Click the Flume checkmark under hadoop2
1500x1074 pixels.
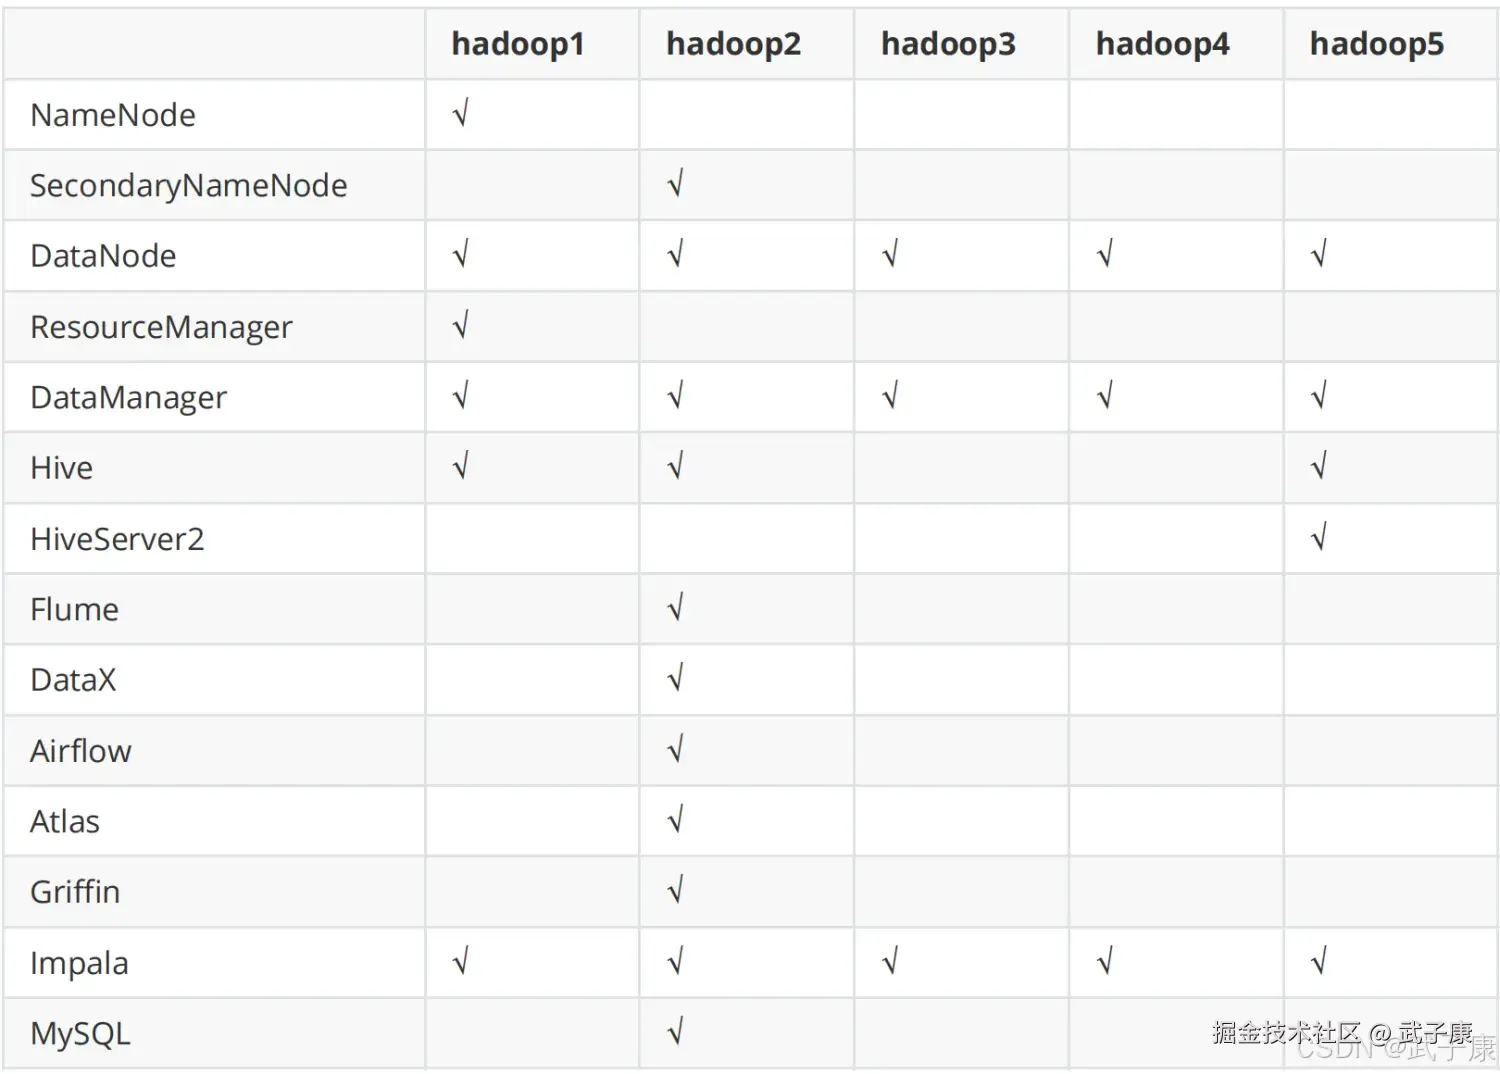676,608
